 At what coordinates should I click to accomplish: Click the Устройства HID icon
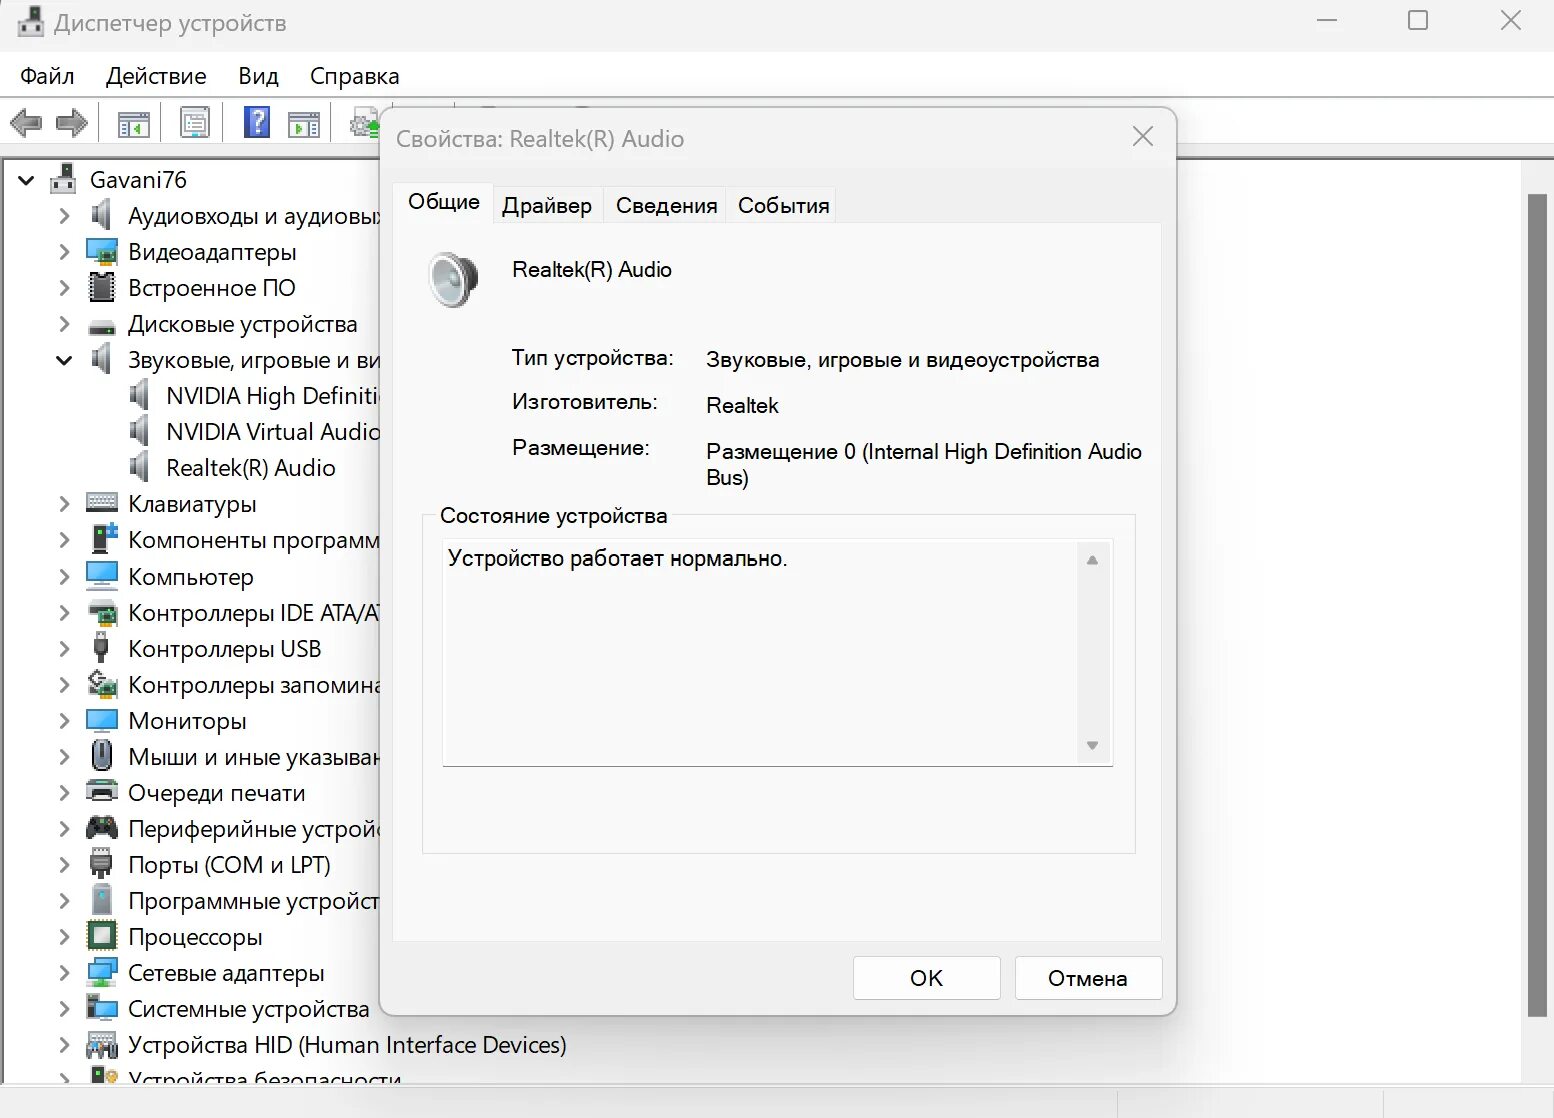coord(102,1044)
